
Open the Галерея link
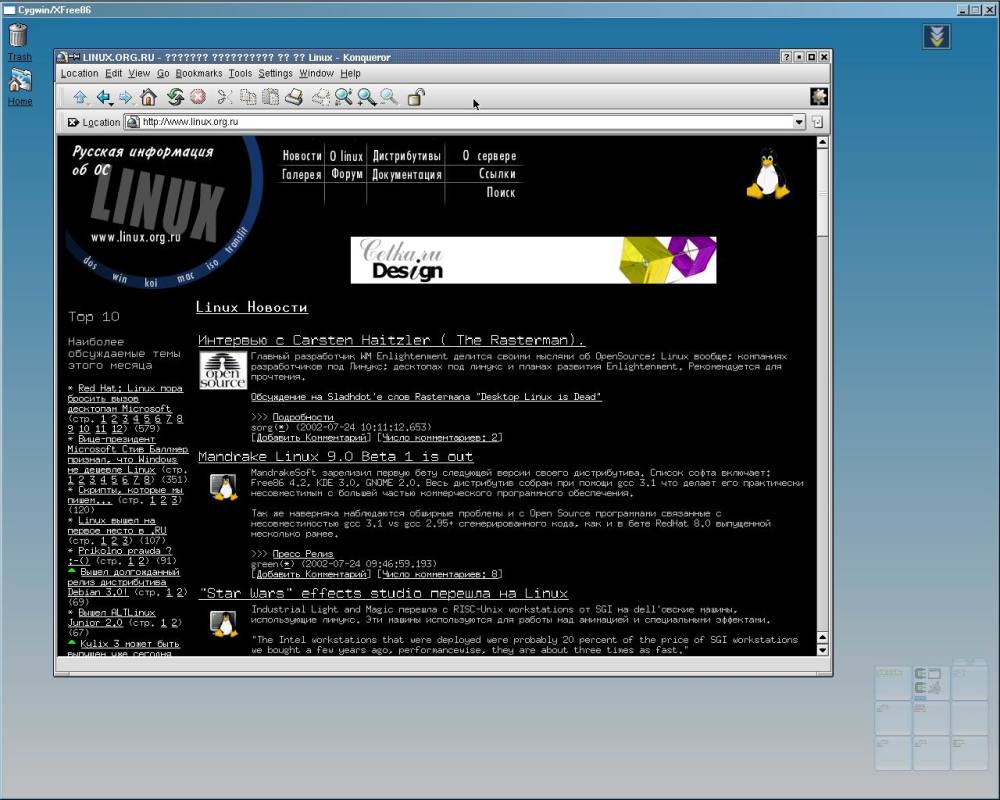(x=302, y=174)
